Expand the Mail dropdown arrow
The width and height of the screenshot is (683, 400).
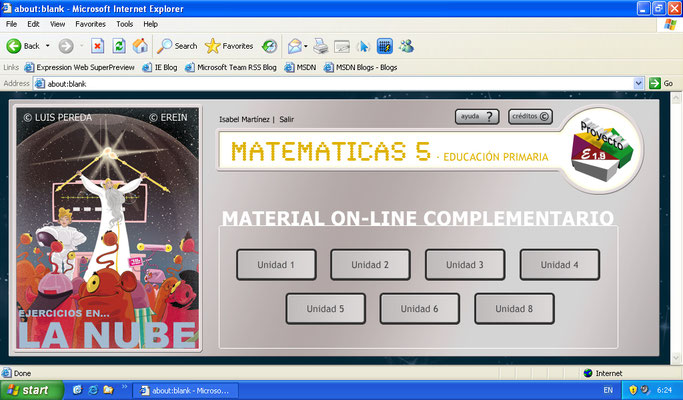306,46
